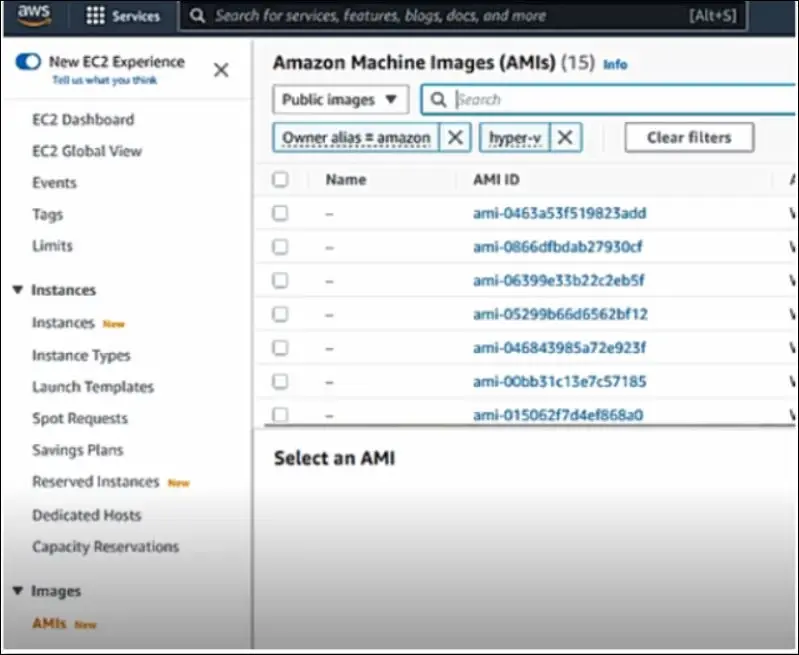Collapse the Instances section
Screen dimensions: 799x655
point(18,290)
